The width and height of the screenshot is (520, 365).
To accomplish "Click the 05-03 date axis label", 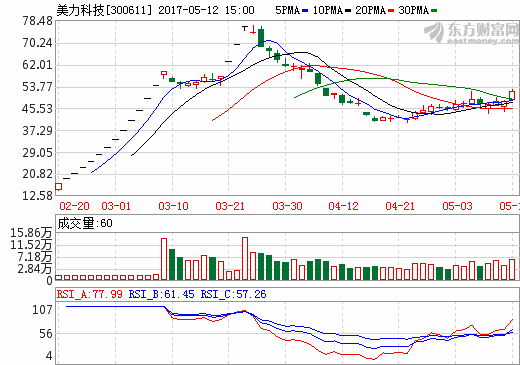I will [x=457, y=206].
